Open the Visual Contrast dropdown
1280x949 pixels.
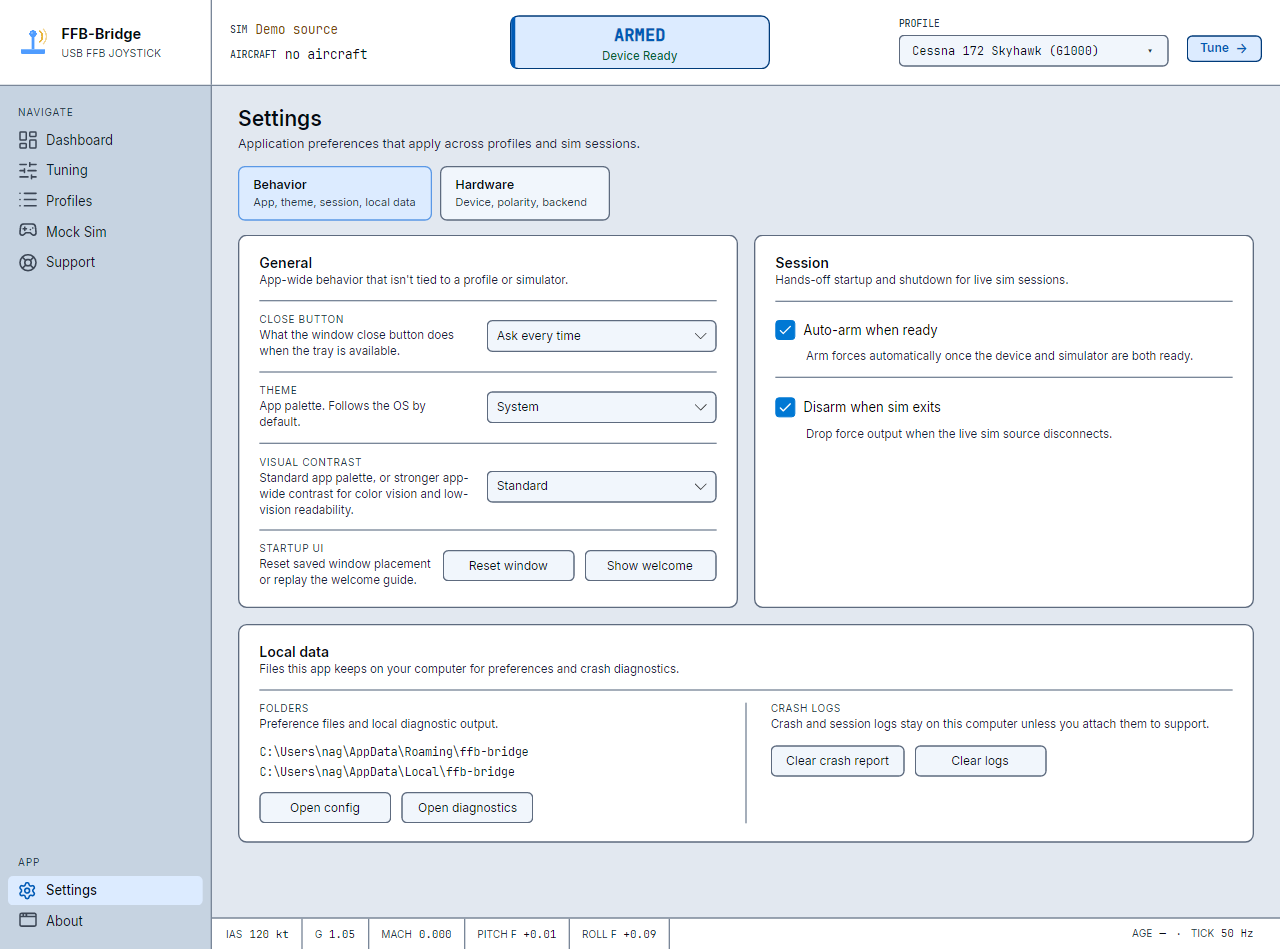coord(601,486)
